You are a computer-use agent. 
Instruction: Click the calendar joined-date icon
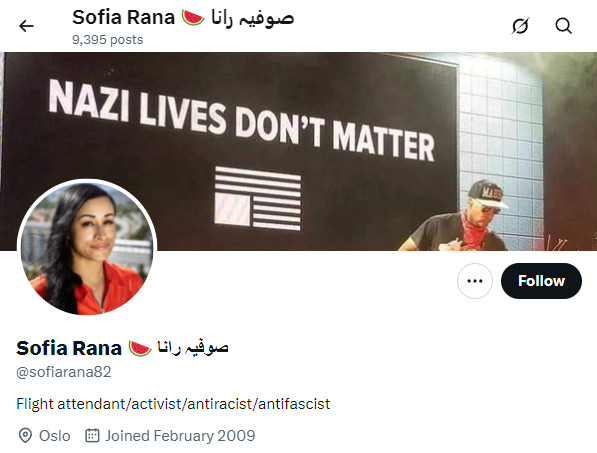92,435
